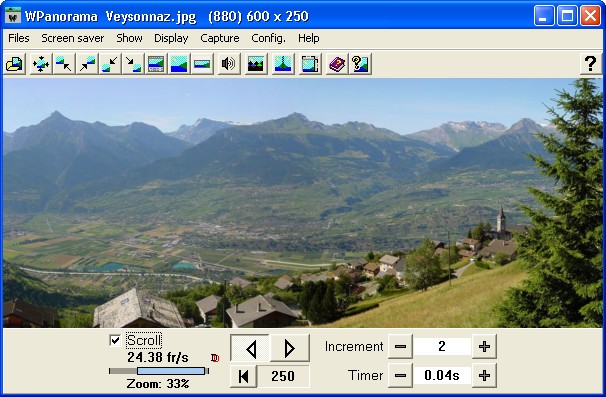Click the panorama image view area
This screenshot has height=397, width=606.
click(x=303, y=203)
